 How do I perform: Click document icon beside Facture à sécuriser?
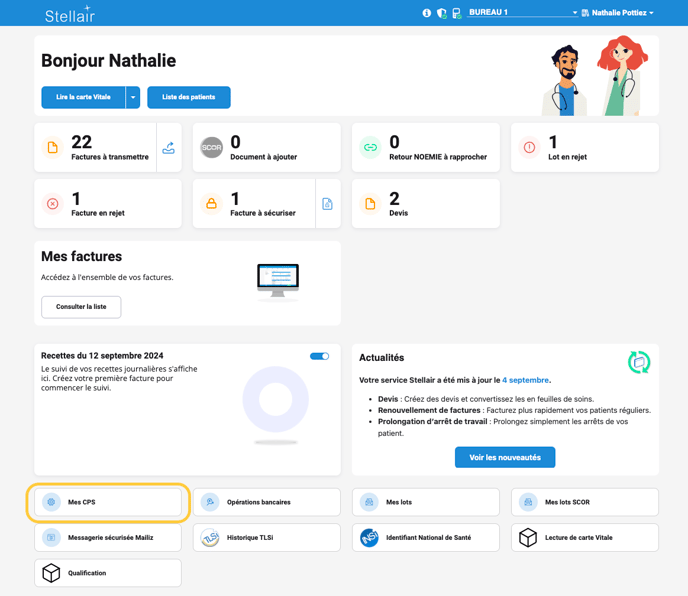coord(327,204)
